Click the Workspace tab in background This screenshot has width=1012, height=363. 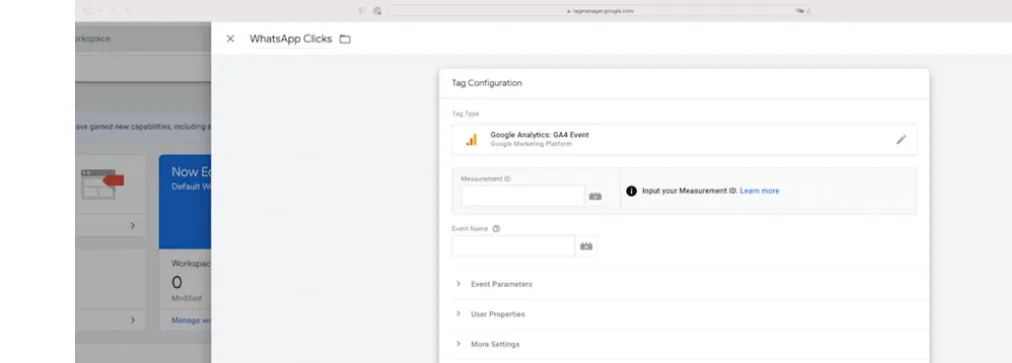coord(93,39)
